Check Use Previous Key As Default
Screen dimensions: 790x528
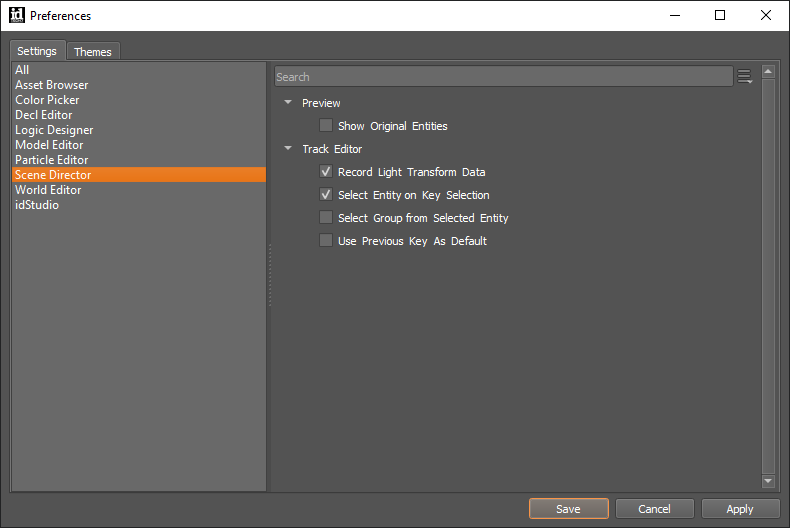[x=326, y=240]
